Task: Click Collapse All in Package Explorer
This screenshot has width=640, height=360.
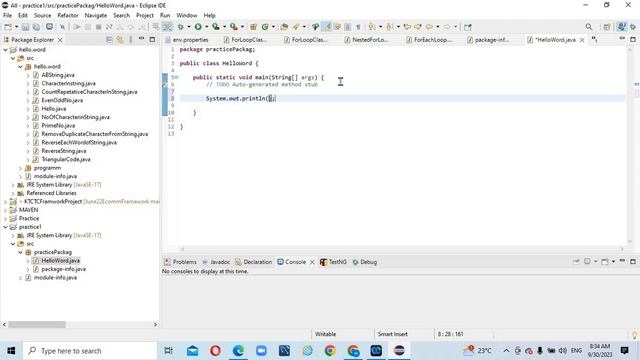Action: coord(109,40)
